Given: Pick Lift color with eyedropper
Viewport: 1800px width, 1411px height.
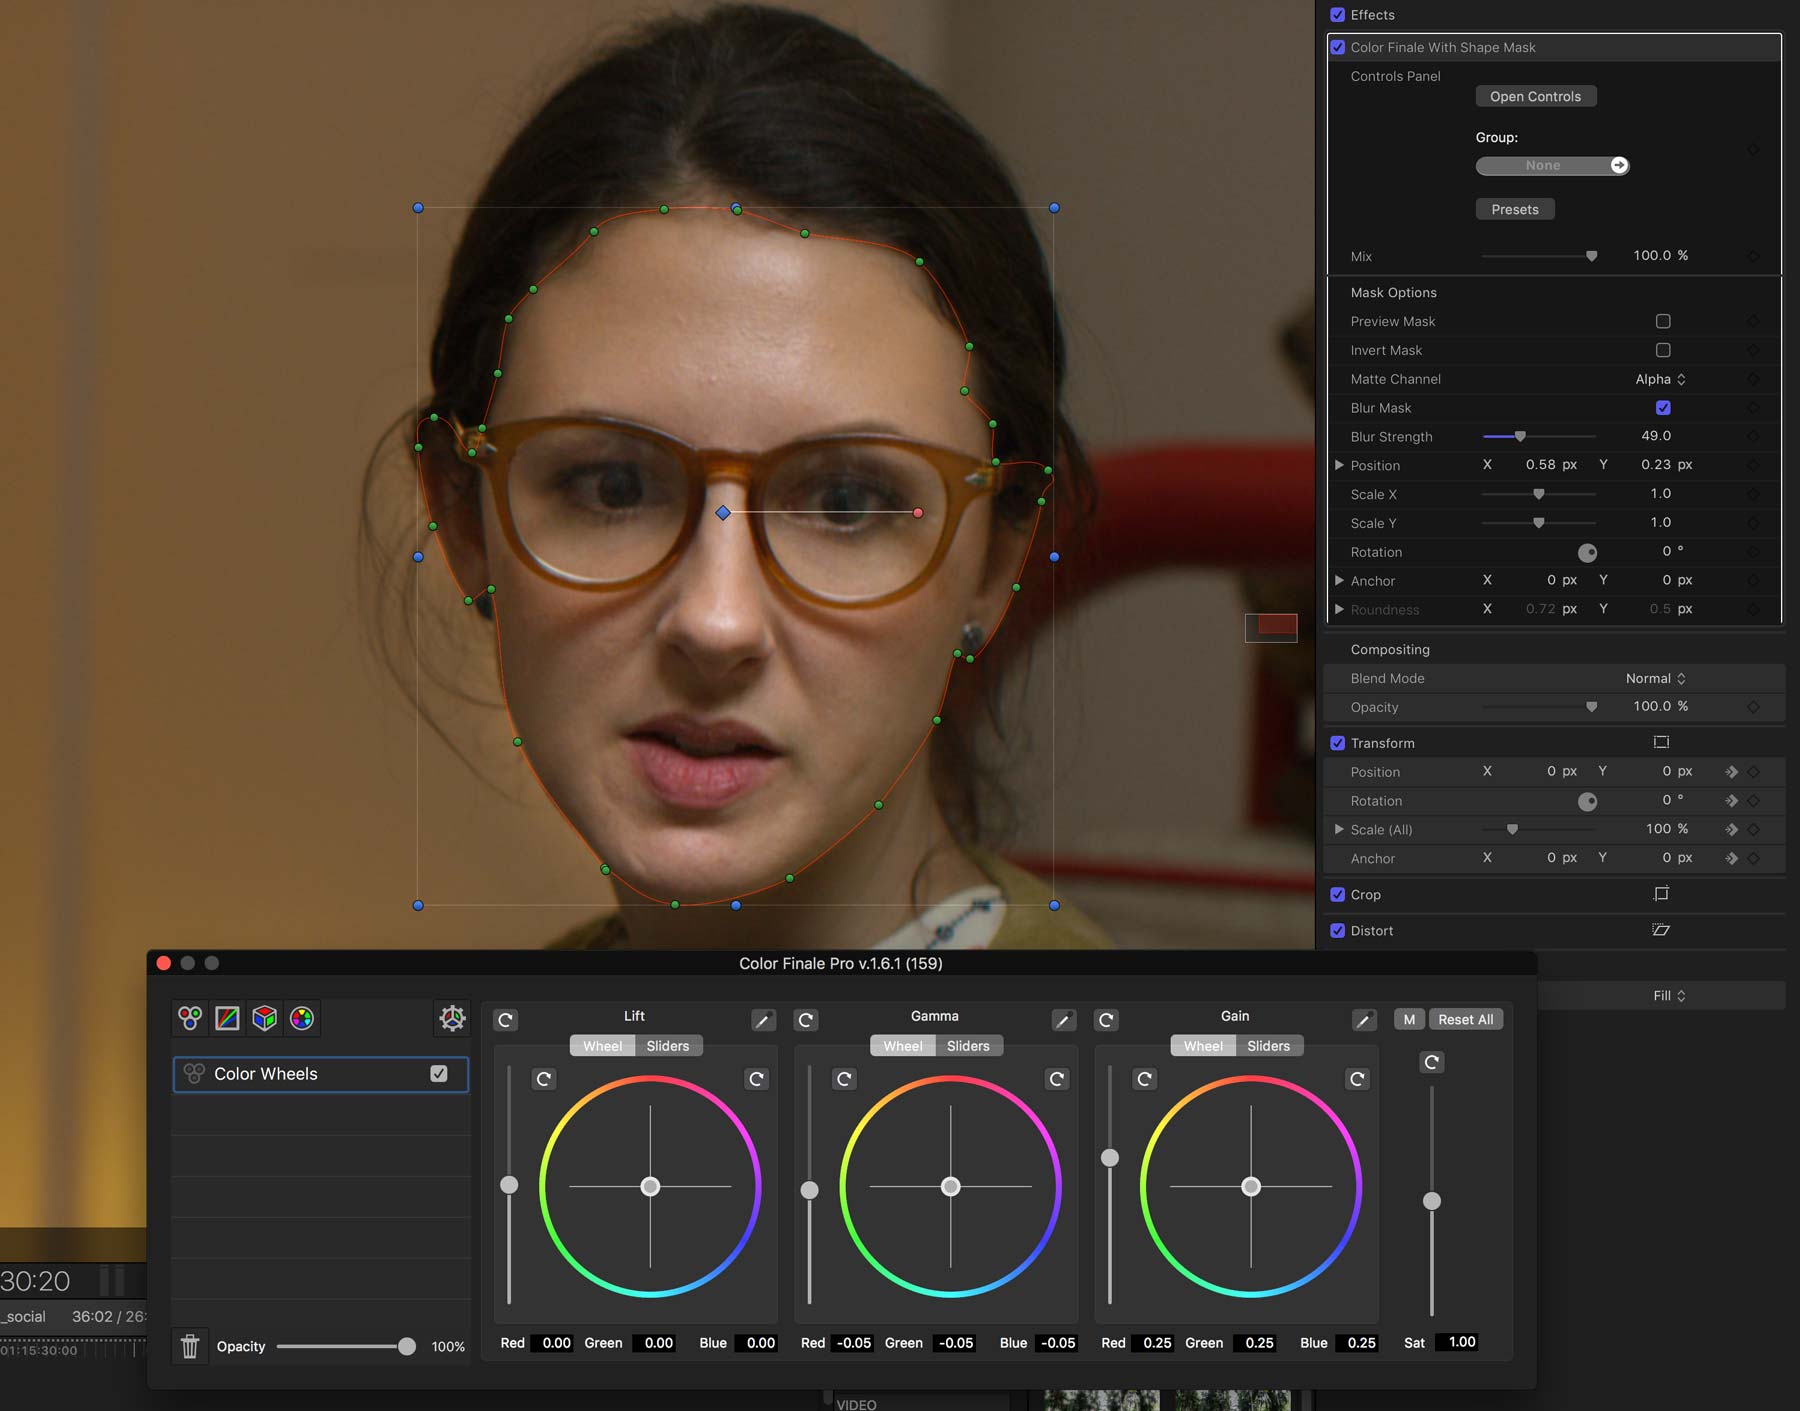Looking at the screenshot, I should pyautogui.click(x=763, y=1020).
